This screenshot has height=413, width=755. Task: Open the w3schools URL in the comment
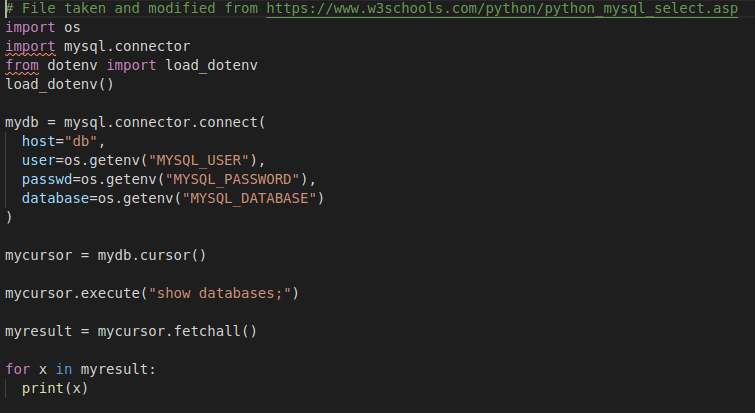point(502,8)
